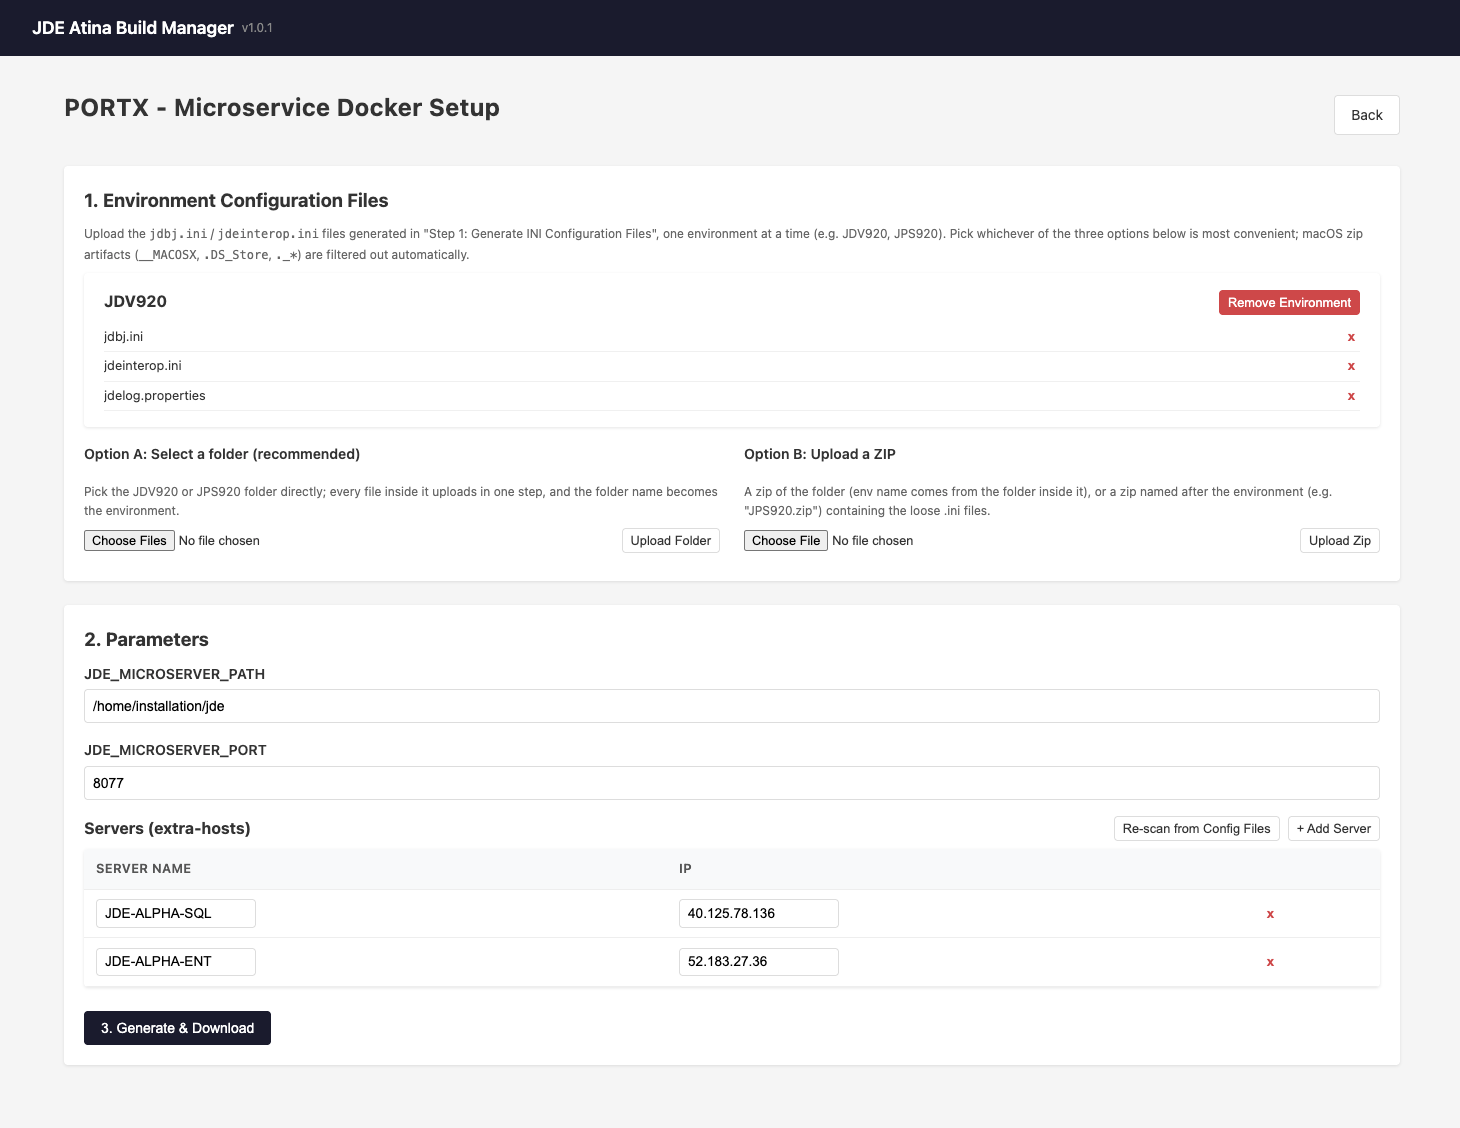Remove jdelog.properties via its x icon
Image resolution: width=1460 pixels, height=1128 pixels.
1351,396
